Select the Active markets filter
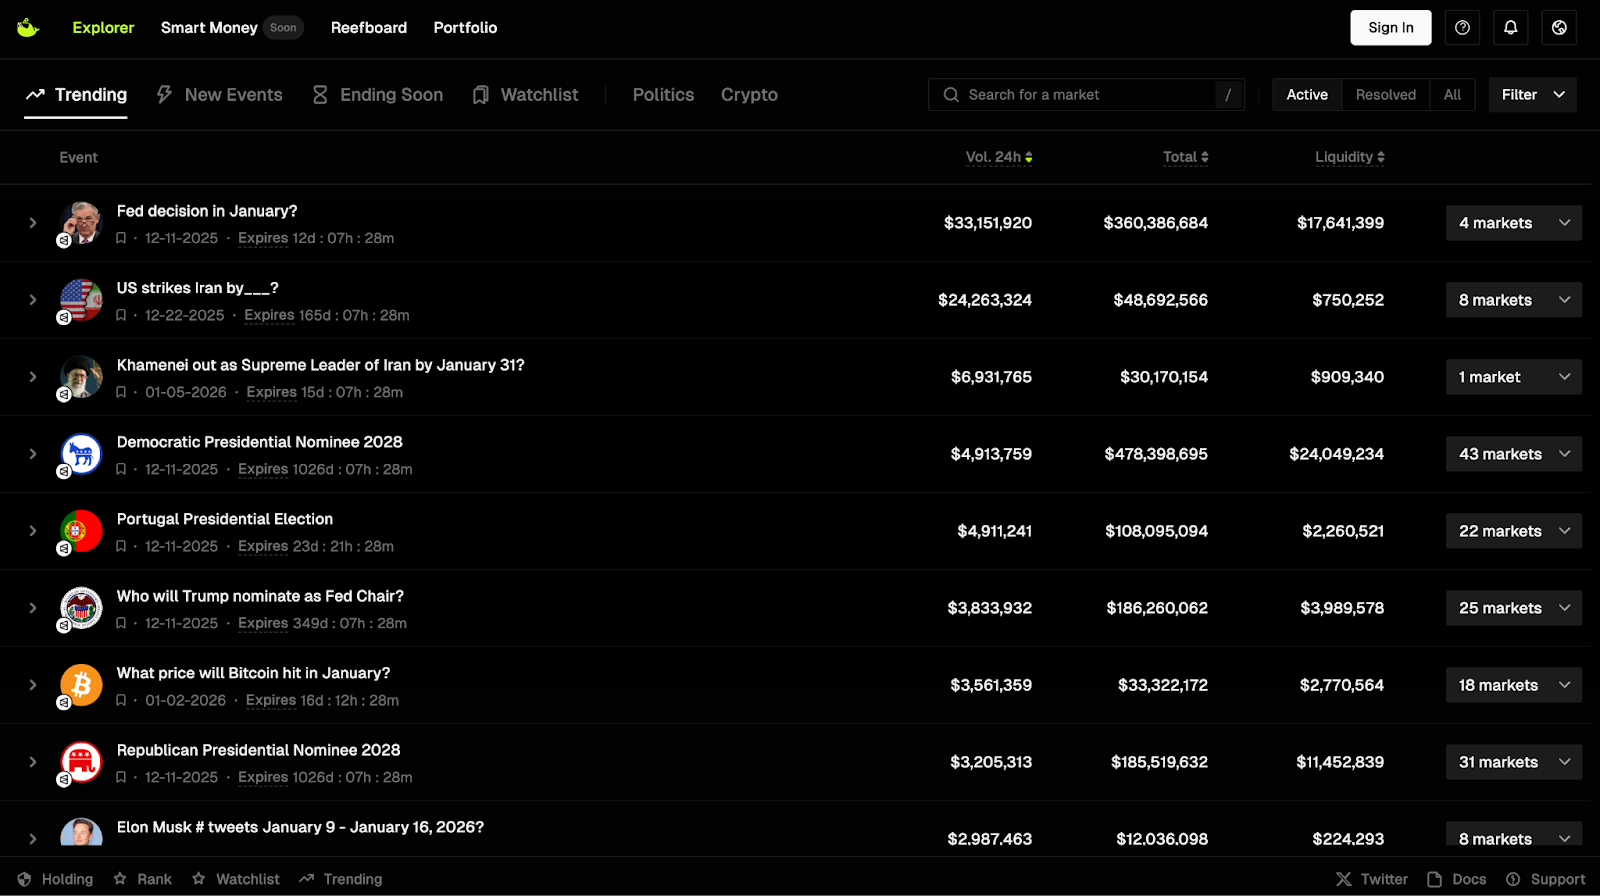 pos(1306,95)
